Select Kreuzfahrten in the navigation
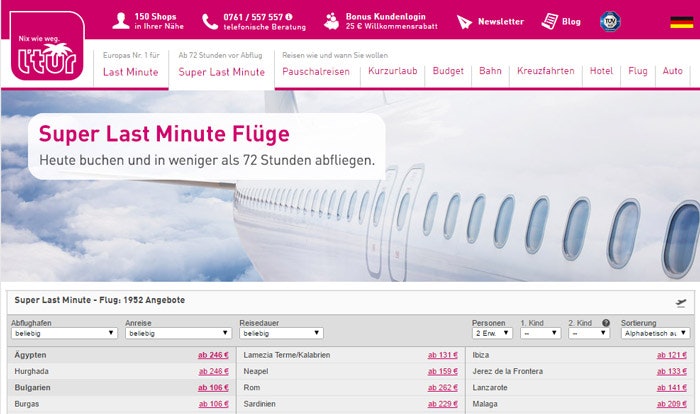The height and width of the screenshot is (414, 700). coord(546,71)
